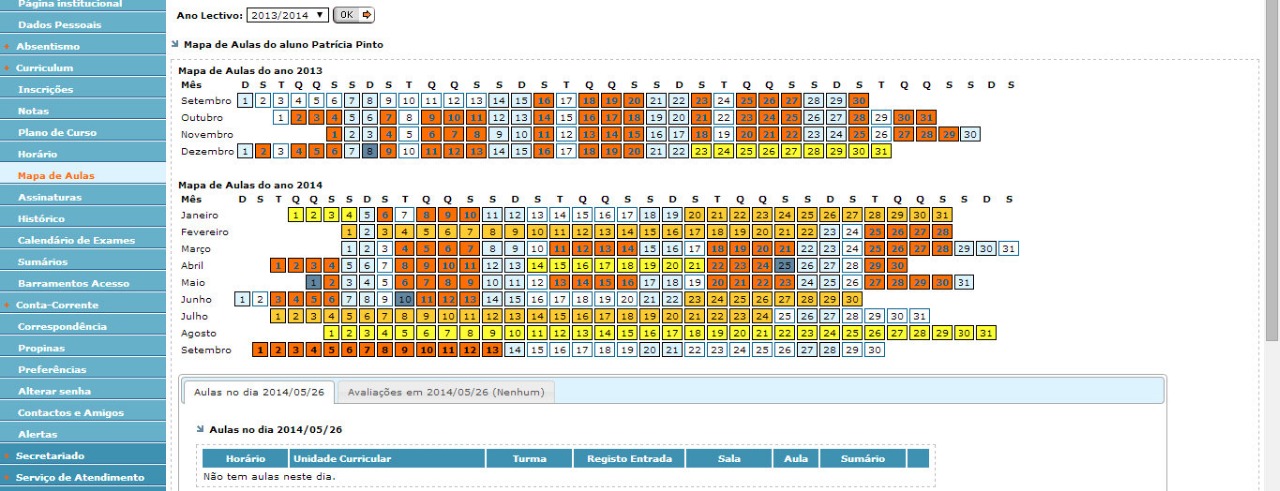The image size is (1280, 491).
Task: Open Sumários in the sidebar
Action: click(42, 262)
